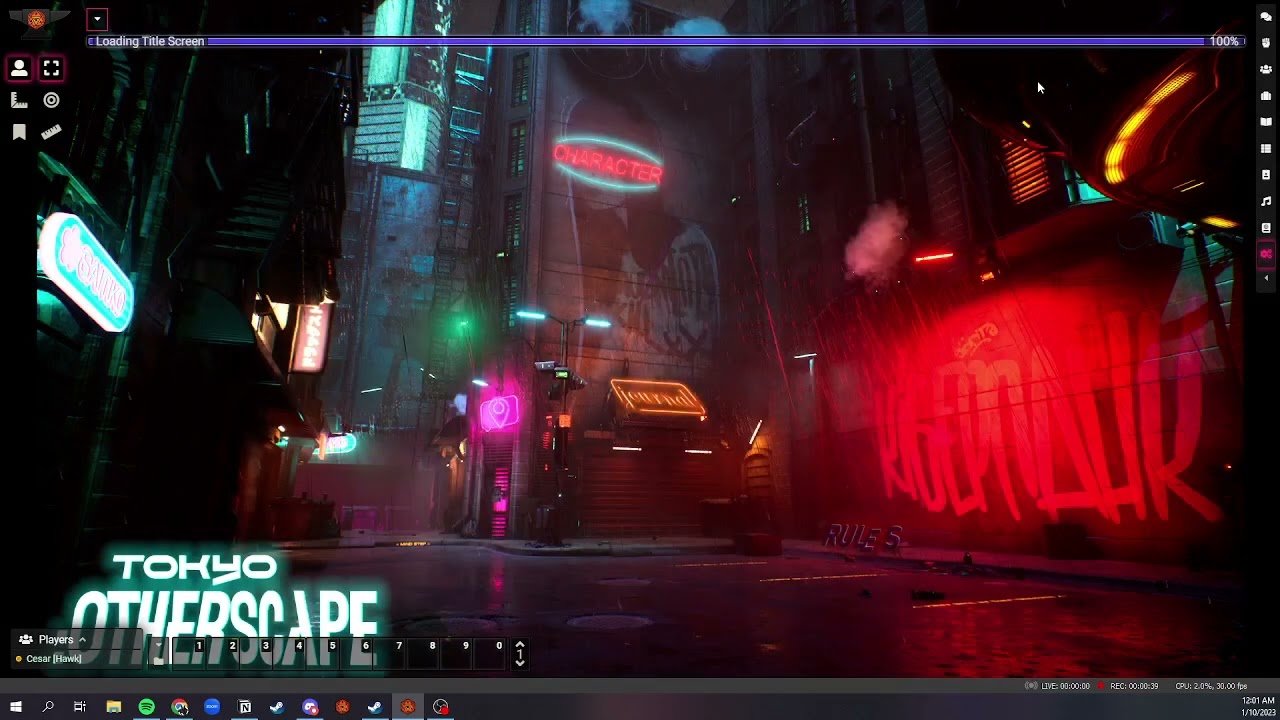Select the target bullseye tool
The image size is (1280, 720).
pyautogui.click(x=51, y=100)
